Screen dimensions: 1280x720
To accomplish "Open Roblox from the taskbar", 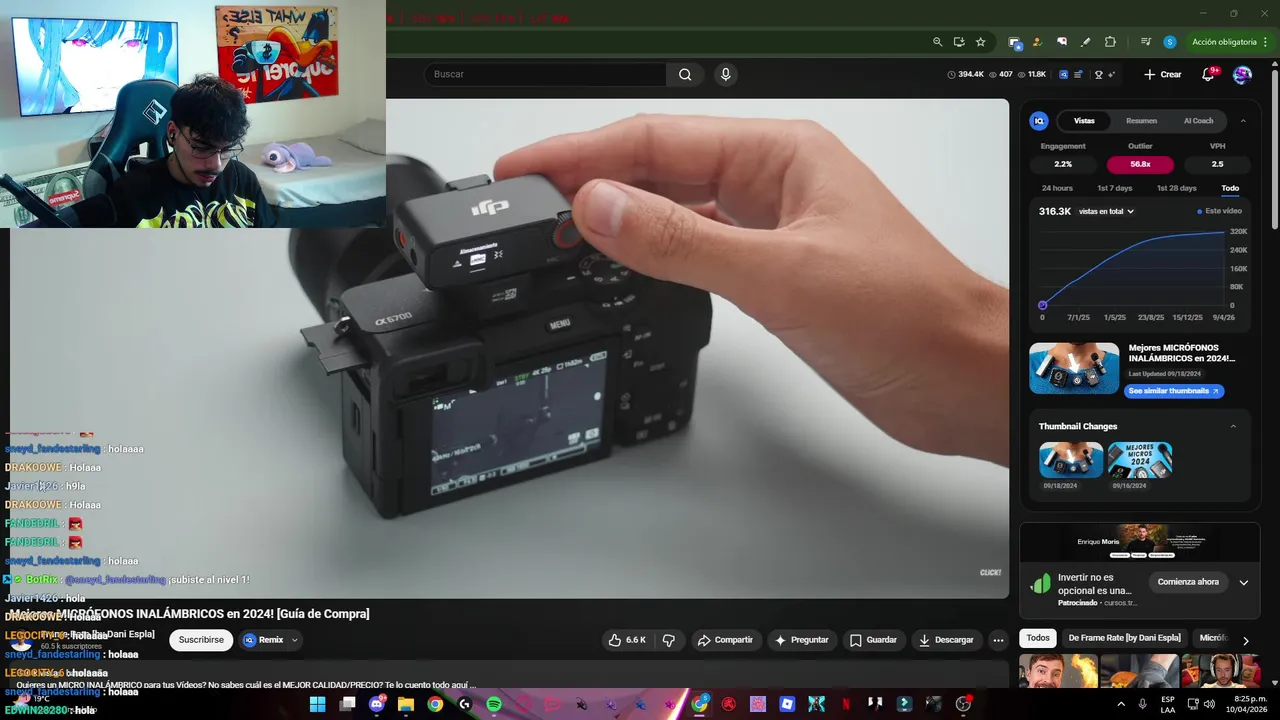I will [787, 704].
